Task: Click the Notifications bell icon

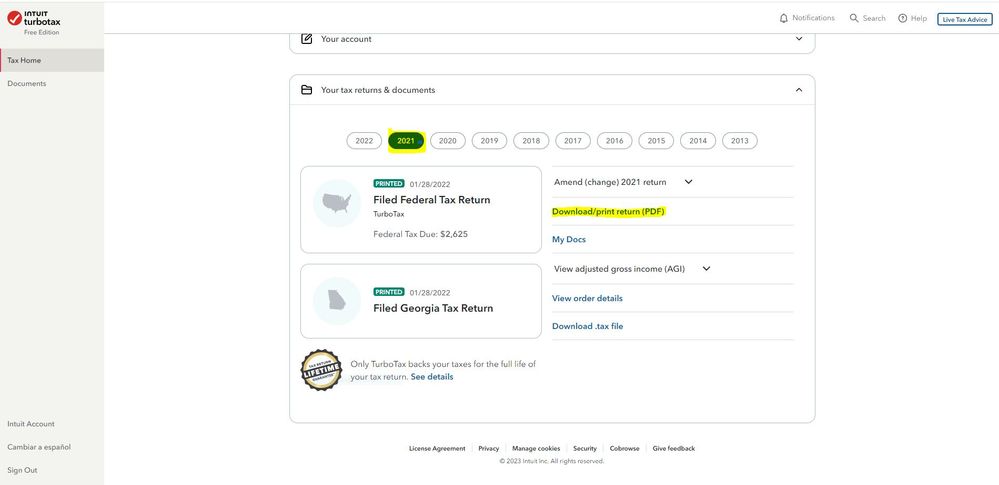Action: (x=784, y=18)
